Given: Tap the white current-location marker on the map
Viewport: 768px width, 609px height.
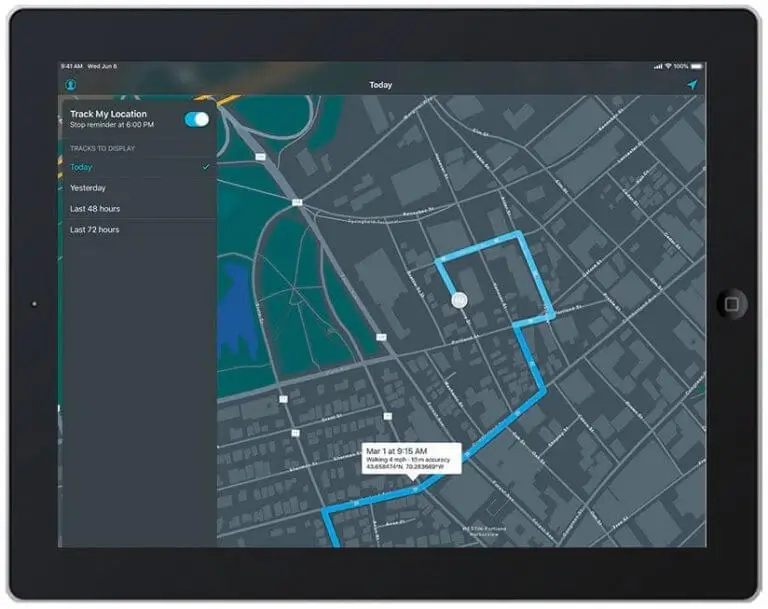Looking at the screenshot, I should (459, 299).
